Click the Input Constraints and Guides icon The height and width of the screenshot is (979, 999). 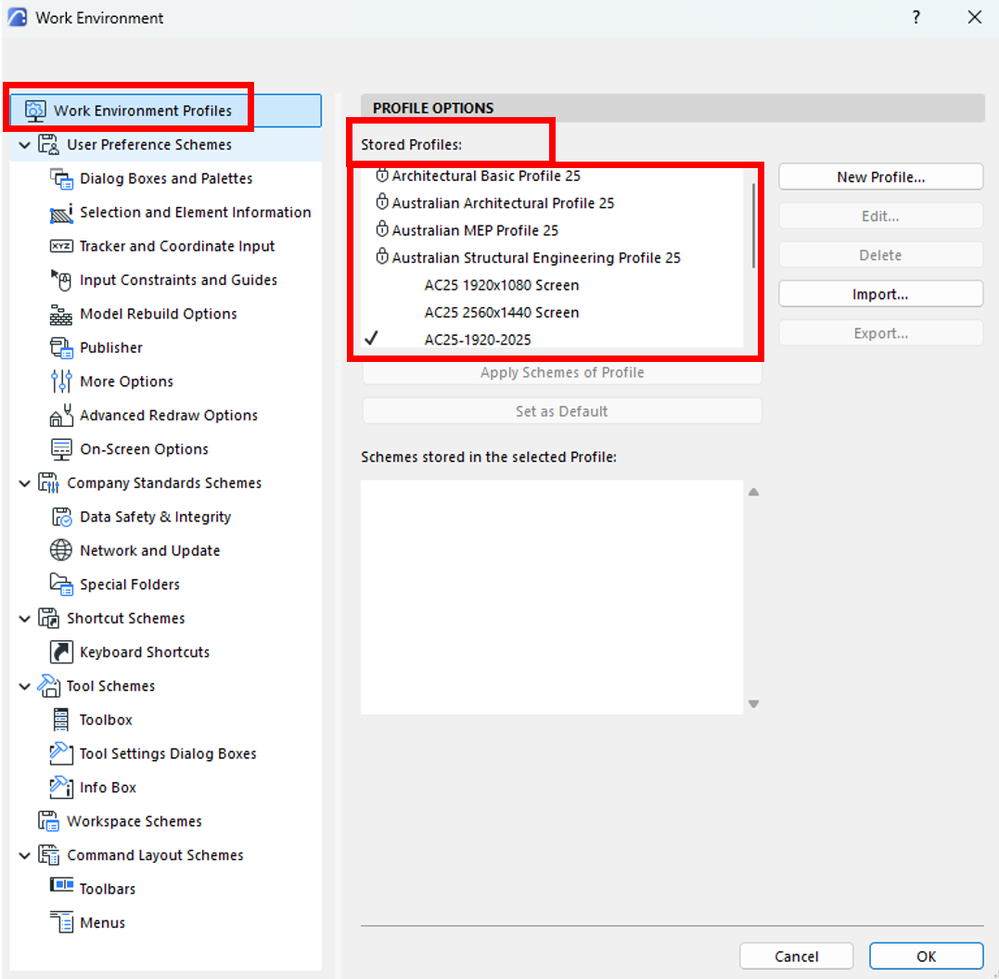(x=61, y=280)
